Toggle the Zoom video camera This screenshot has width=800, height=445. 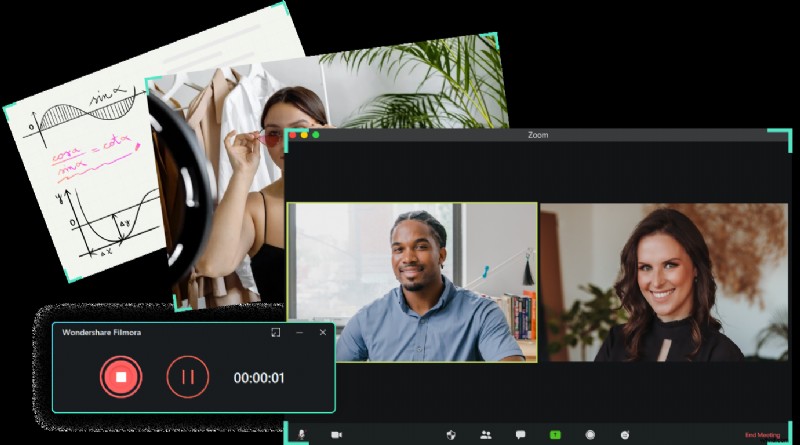[337, 435]
